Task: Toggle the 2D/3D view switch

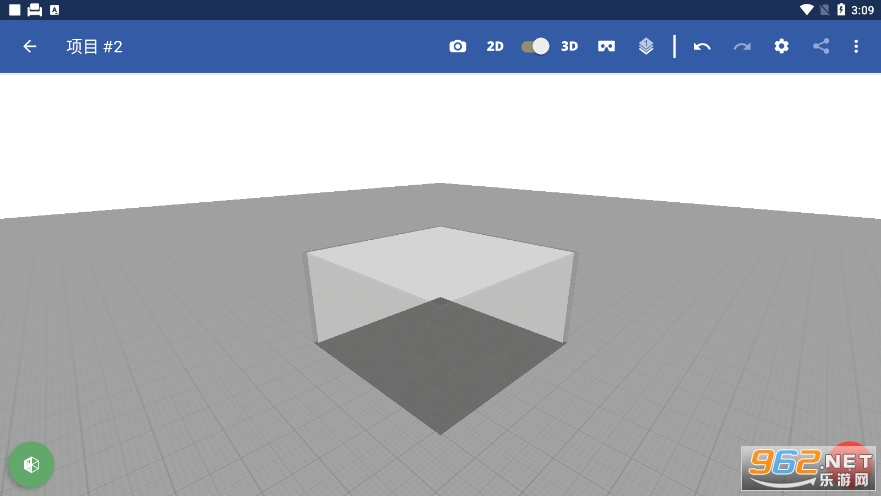Action: click(x=535, y=46)
